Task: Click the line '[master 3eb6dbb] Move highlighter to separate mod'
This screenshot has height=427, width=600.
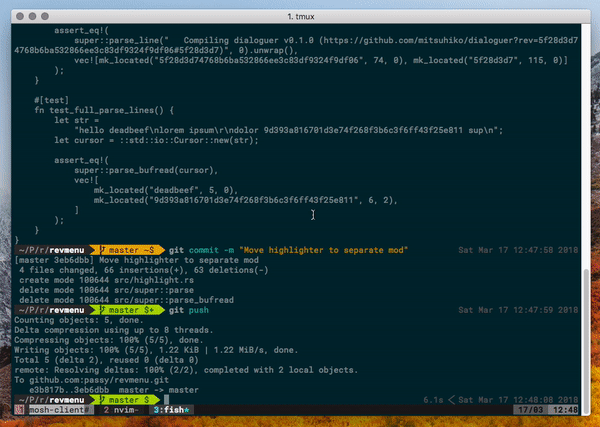Action: [137, 260]
